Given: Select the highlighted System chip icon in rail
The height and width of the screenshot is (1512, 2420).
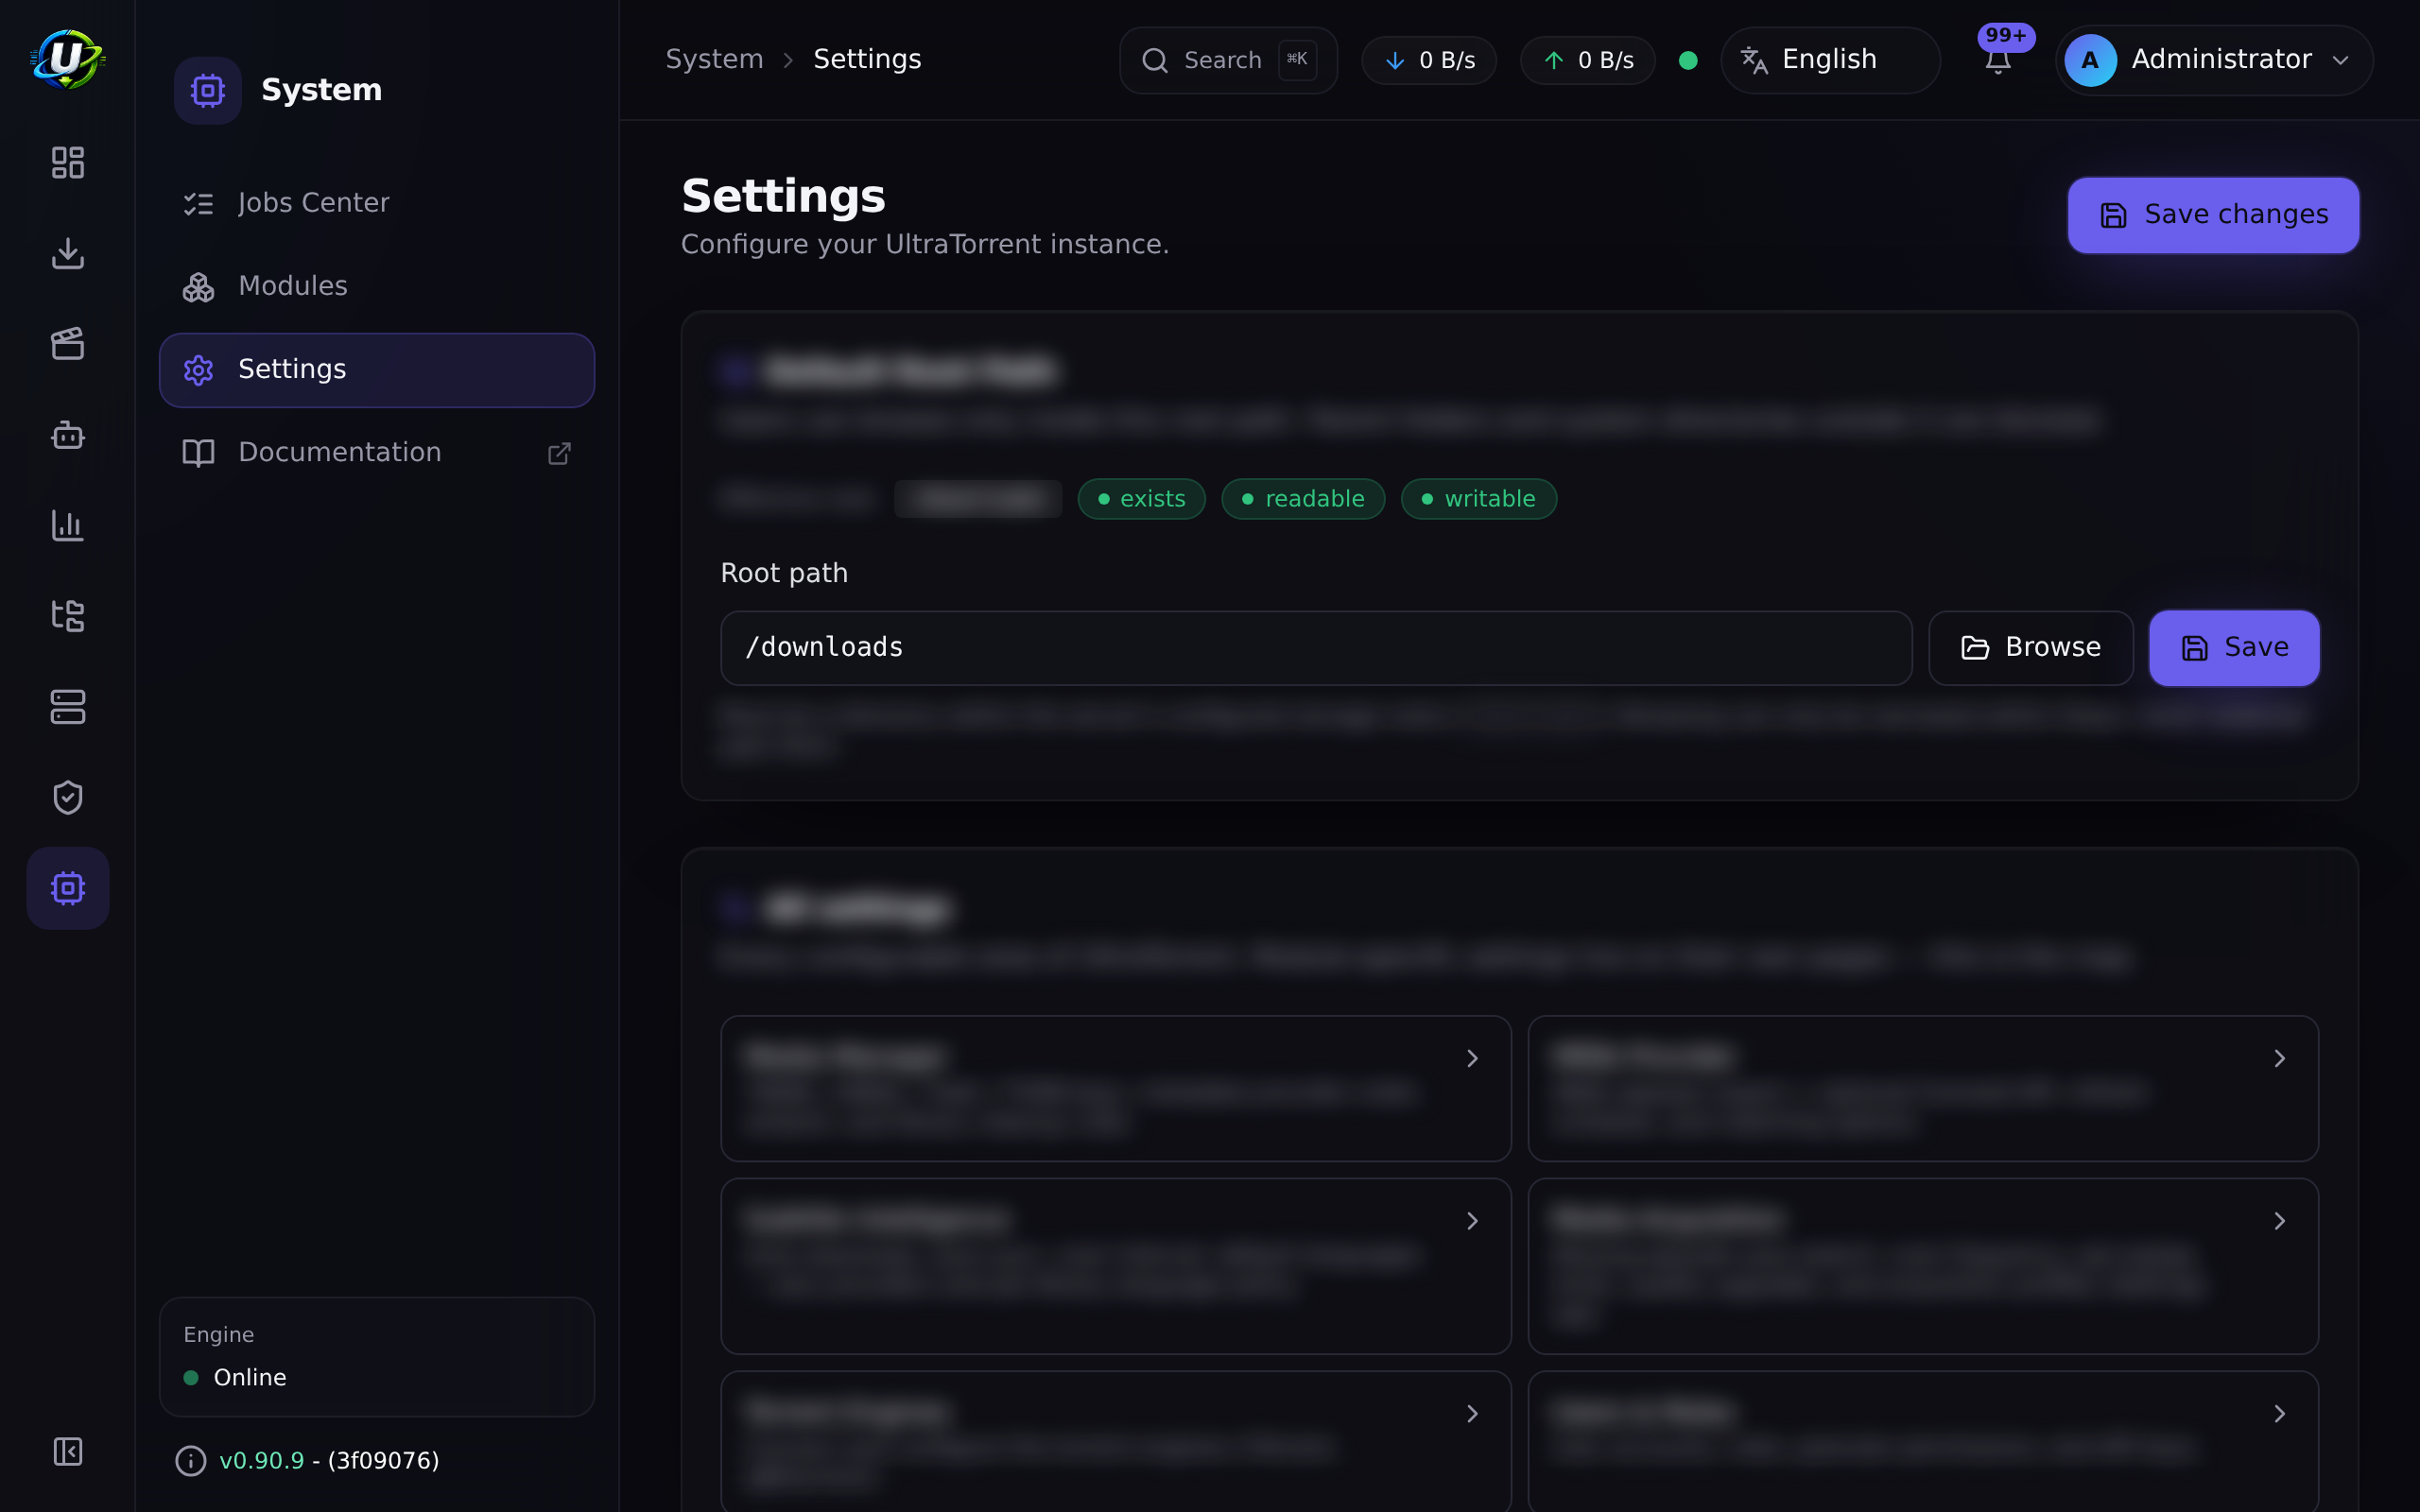Looking at the screenshot, I should pyautogui.click(x=67, y=888).
